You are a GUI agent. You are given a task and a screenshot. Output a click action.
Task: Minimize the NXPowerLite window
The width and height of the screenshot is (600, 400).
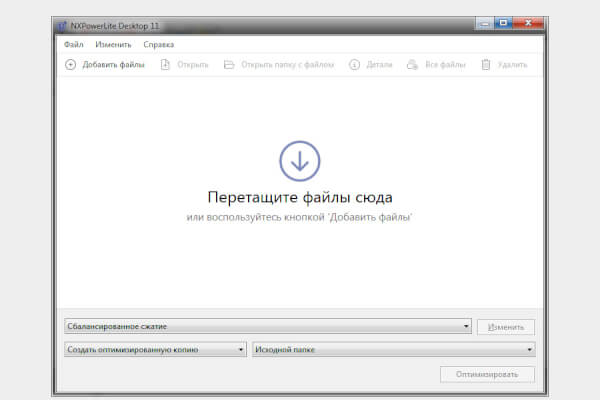tap(485, 23)
